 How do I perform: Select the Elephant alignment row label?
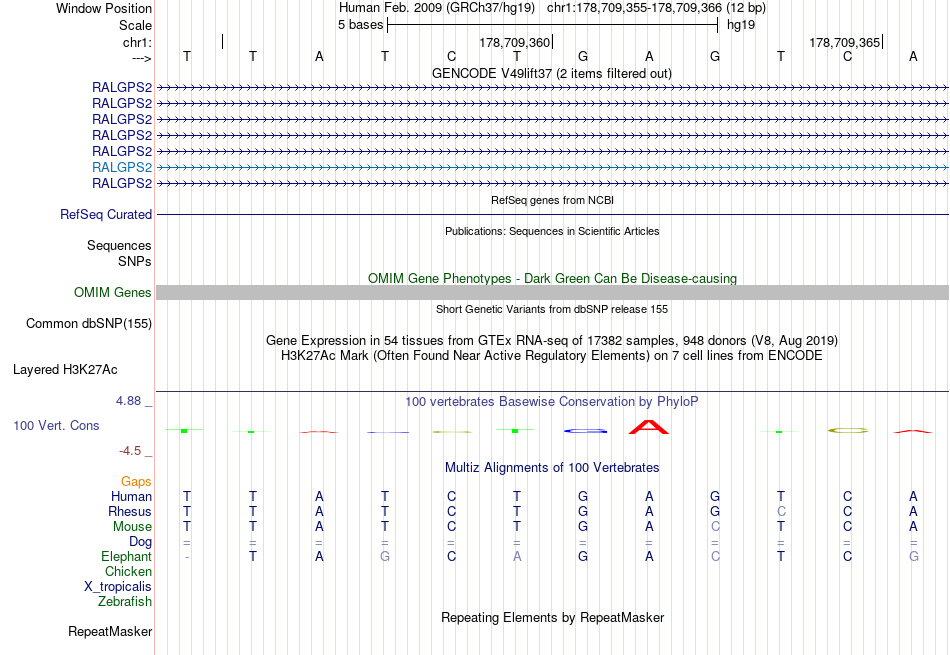pos(127,556)
